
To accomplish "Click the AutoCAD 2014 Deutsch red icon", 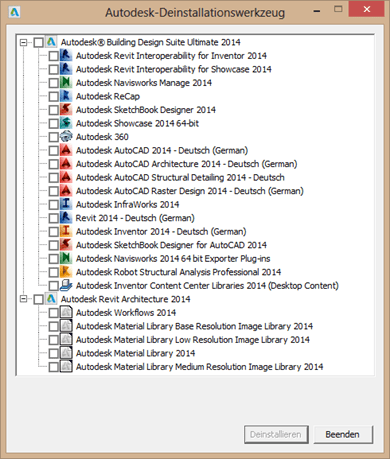I will coord(66,150).
